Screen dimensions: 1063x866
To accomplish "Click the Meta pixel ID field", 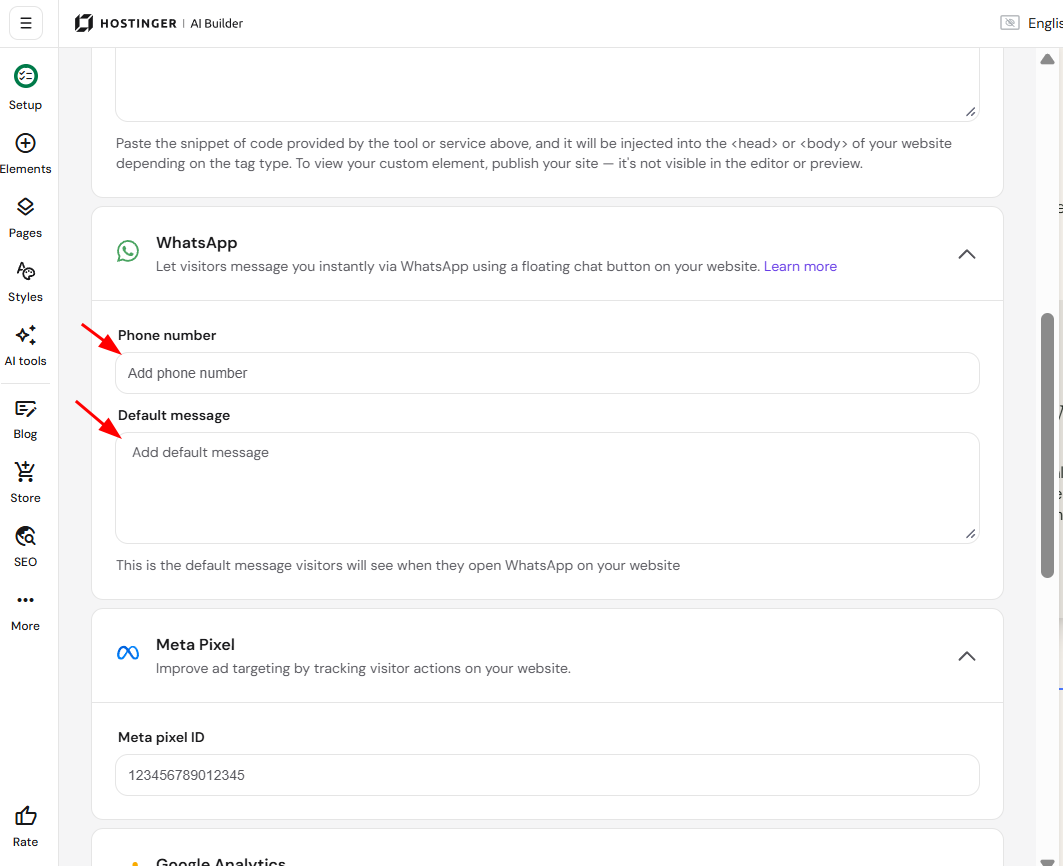I will [547, 775].
